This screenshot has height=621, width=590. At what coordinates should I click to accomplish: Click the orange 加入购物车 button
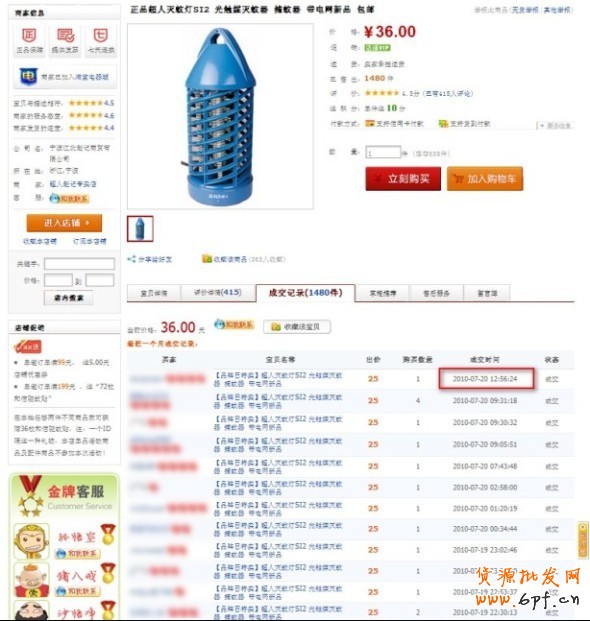tap(485, 179)
